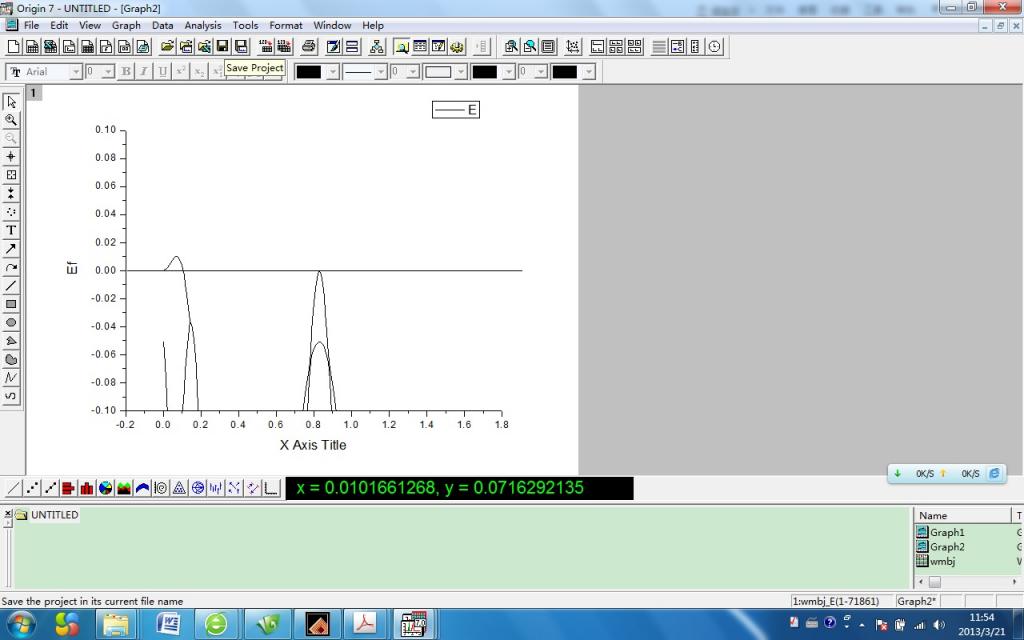Select the UNTITLED project folder
1024x640 pixels.
click(46, 515)
